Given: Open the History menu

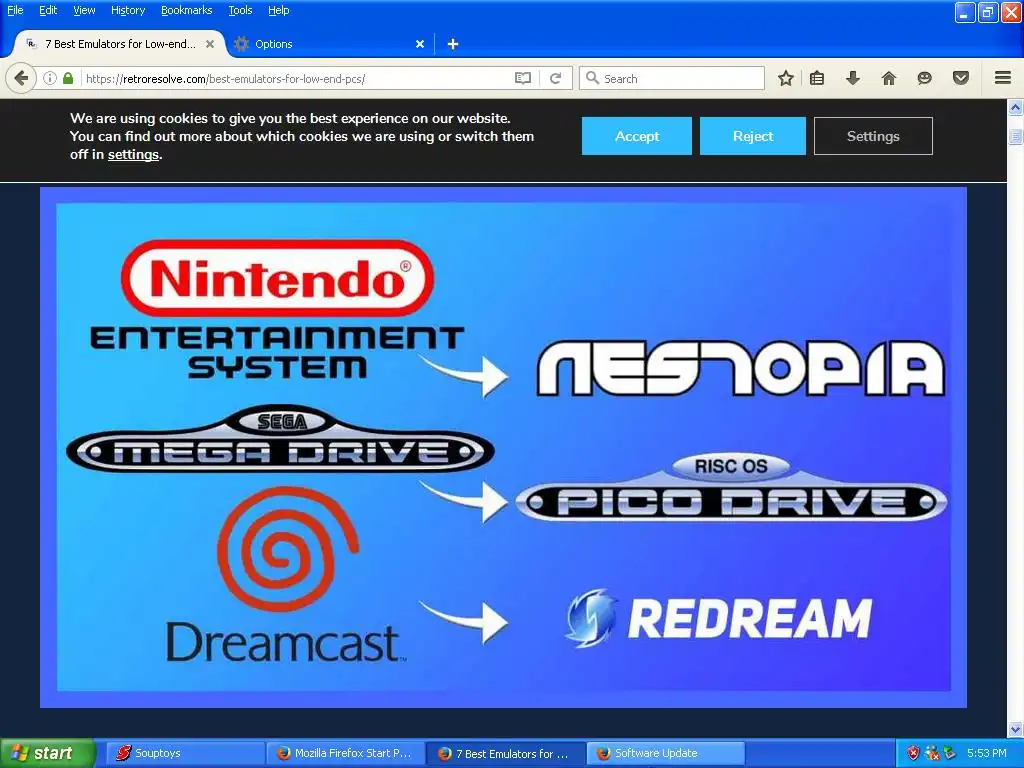Looking at the screenshot, I should [x=128, y=10].
